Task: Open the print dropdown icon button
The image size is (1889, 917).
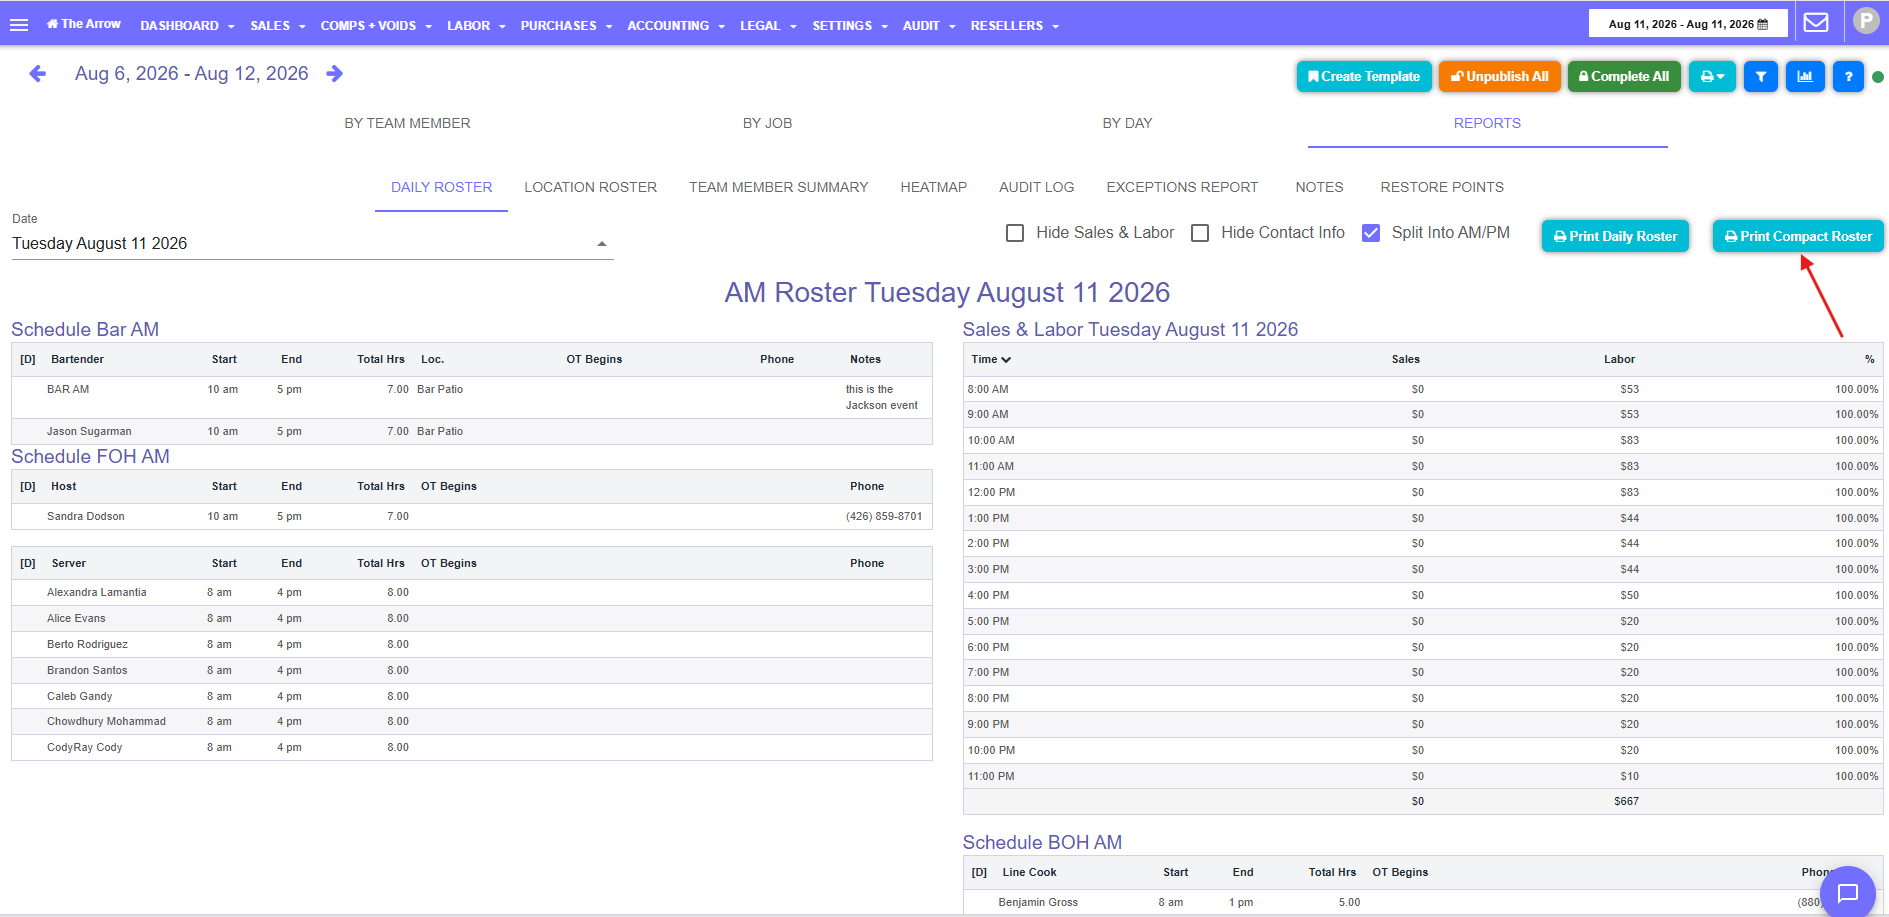Action: (x=1712, y=76)
